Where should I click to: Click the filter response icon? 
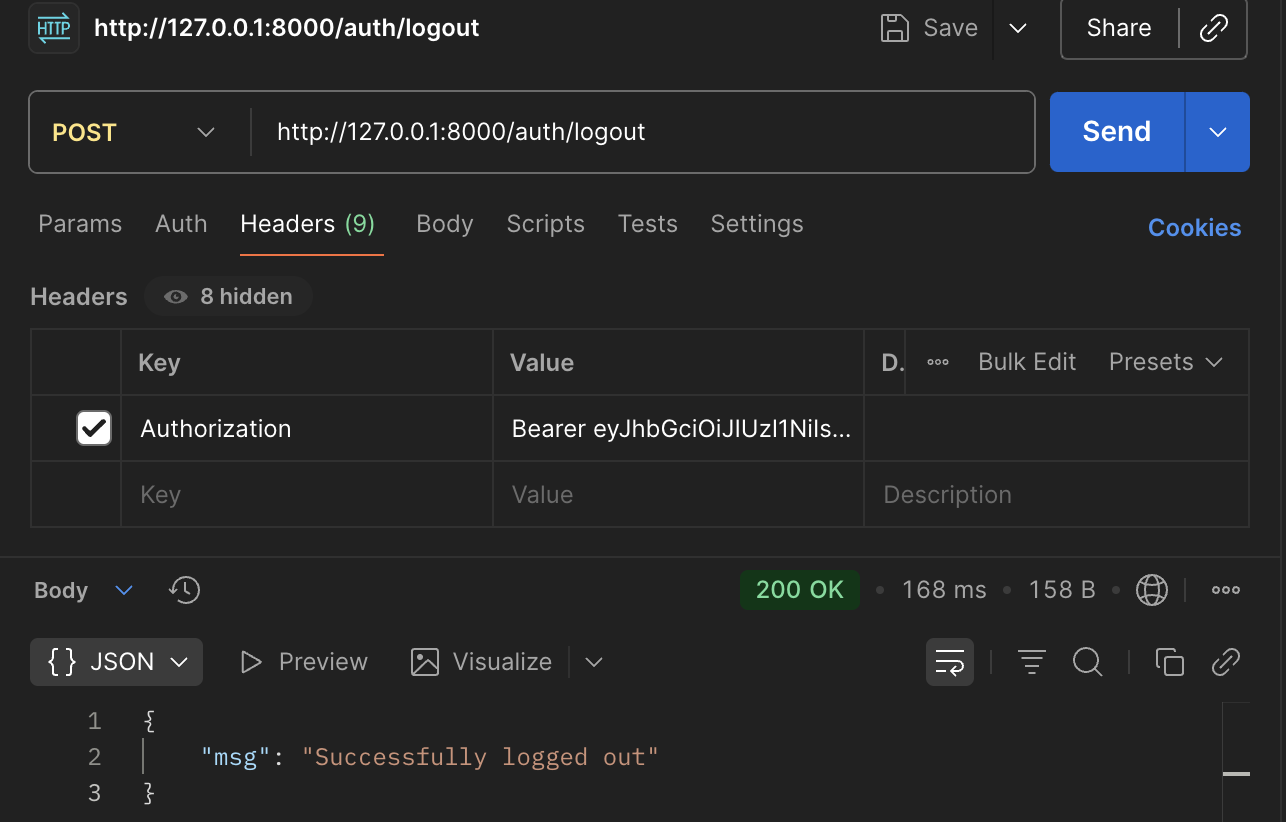tap(1031, 662)
